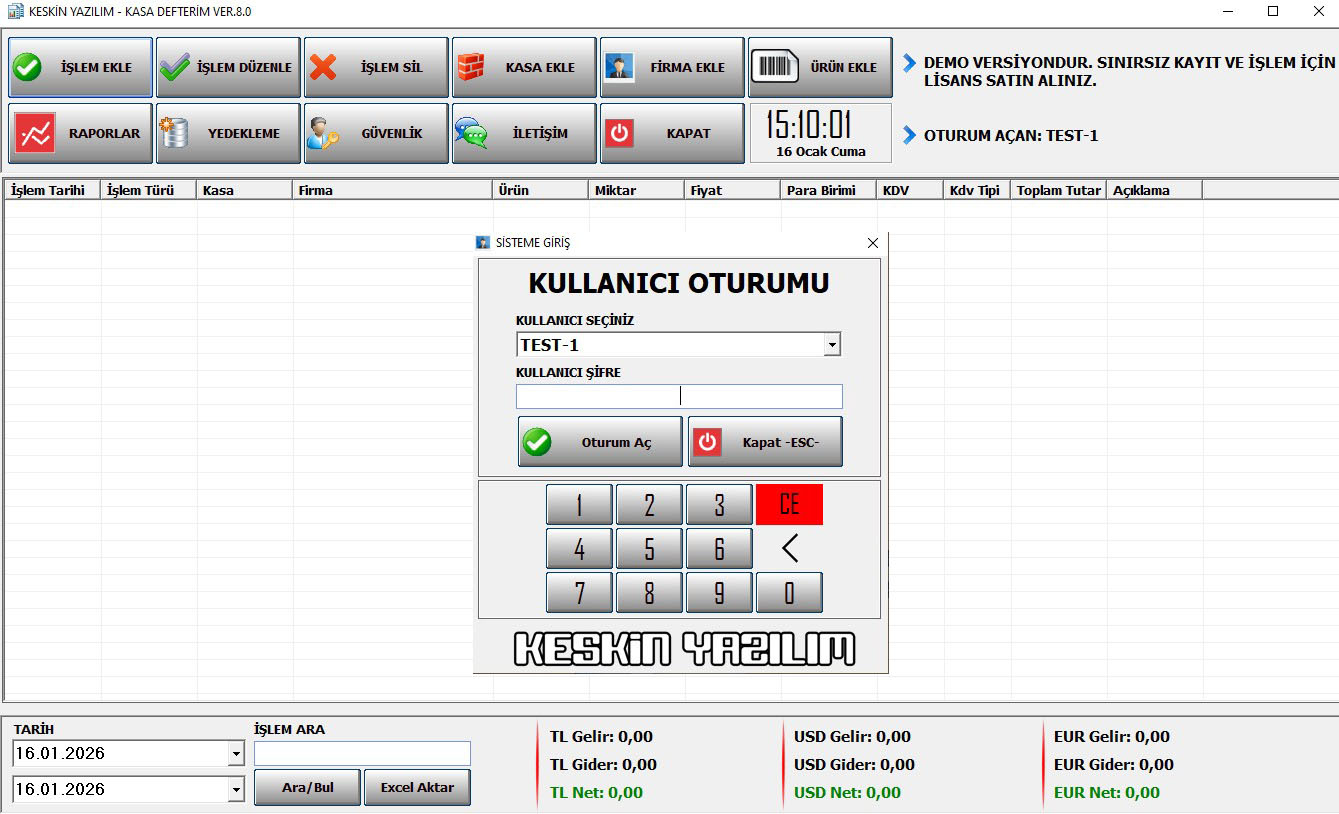Launch Yedekleme with the database icon
Viewport: 1339px width, 814px height.
pos(175,134)
